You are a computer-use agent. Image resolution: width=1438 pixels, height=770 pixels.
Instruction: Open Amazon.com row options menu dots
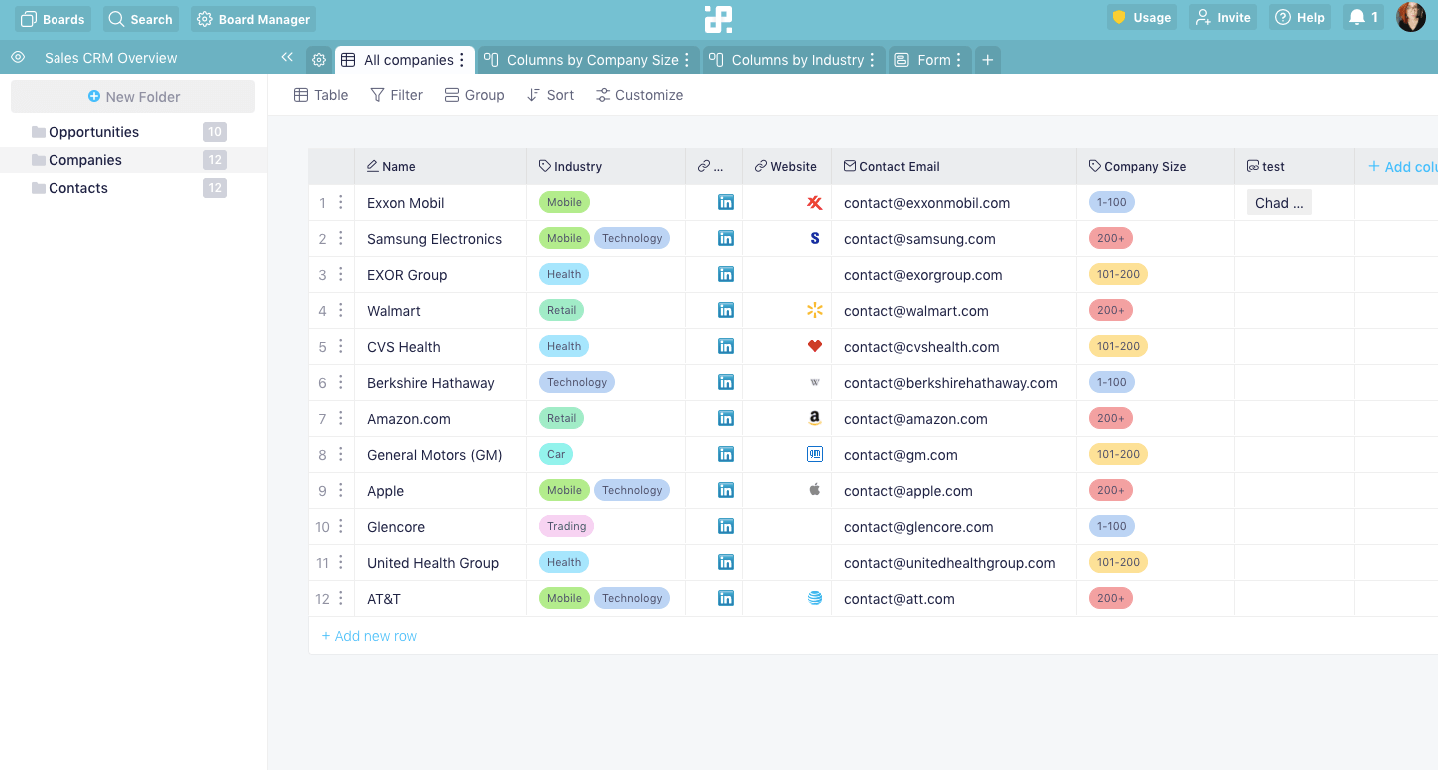click(x=341, y=418)
